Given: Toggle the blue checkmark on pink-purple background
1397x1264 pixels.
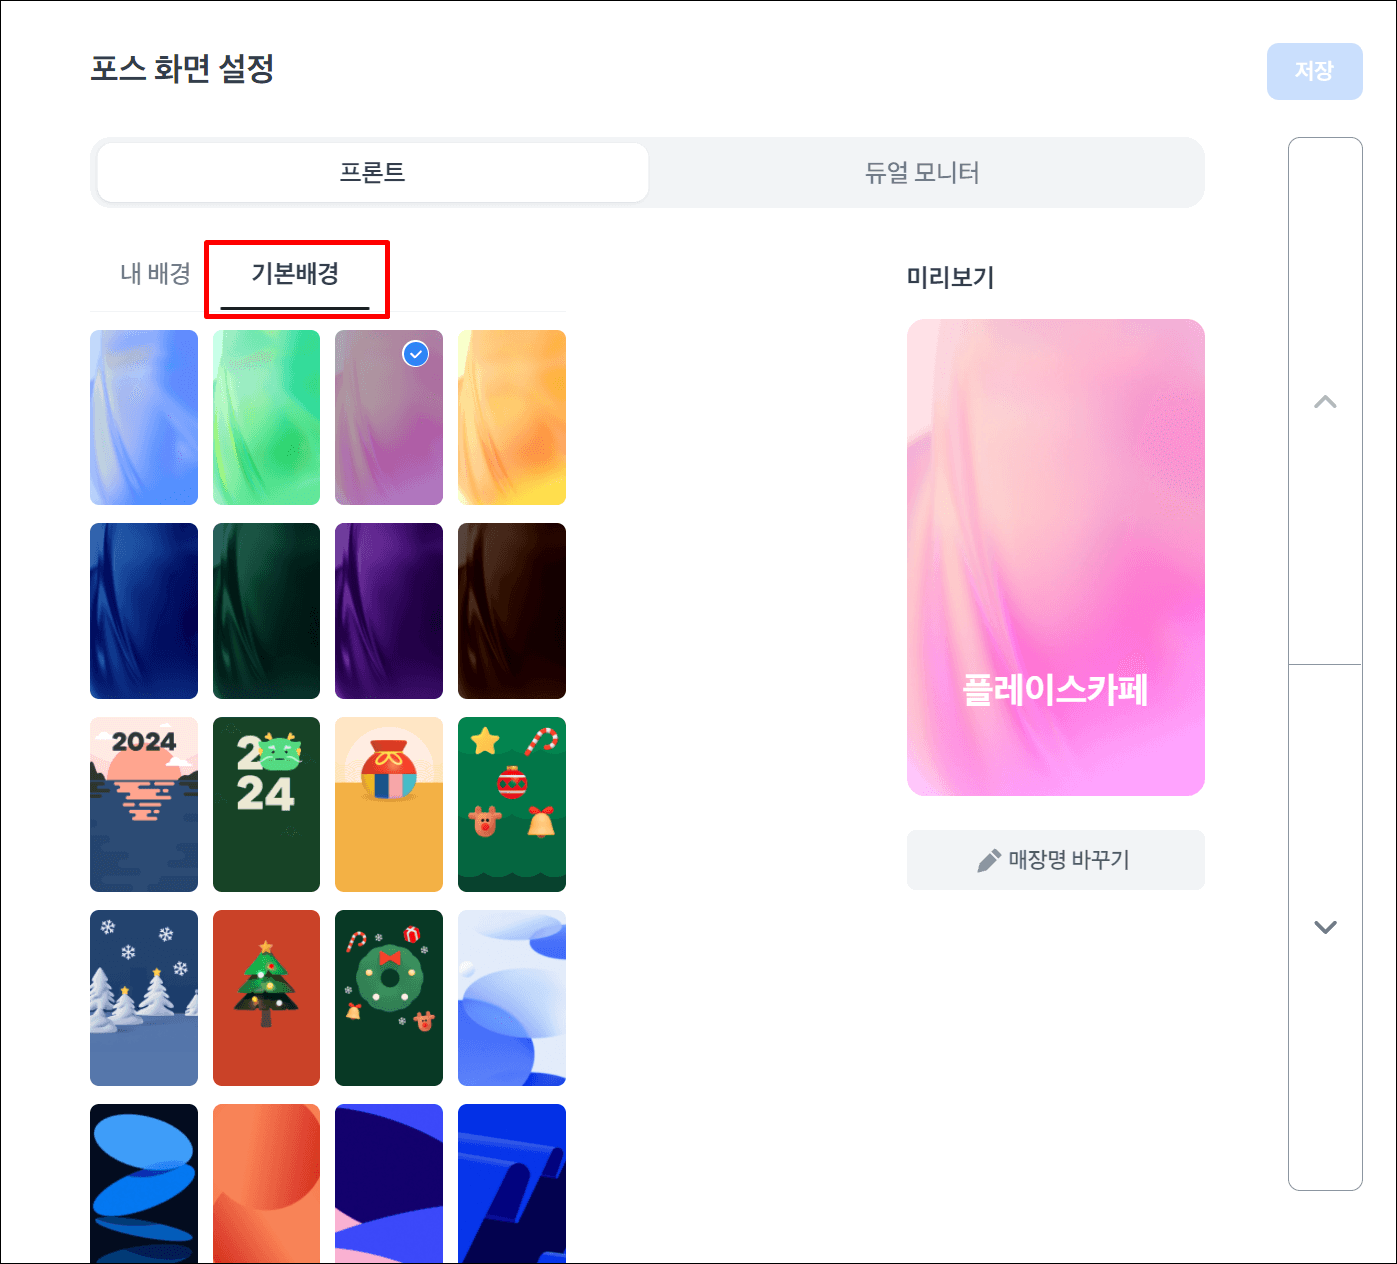Looking at the screenshot, I should coord(415,353).
